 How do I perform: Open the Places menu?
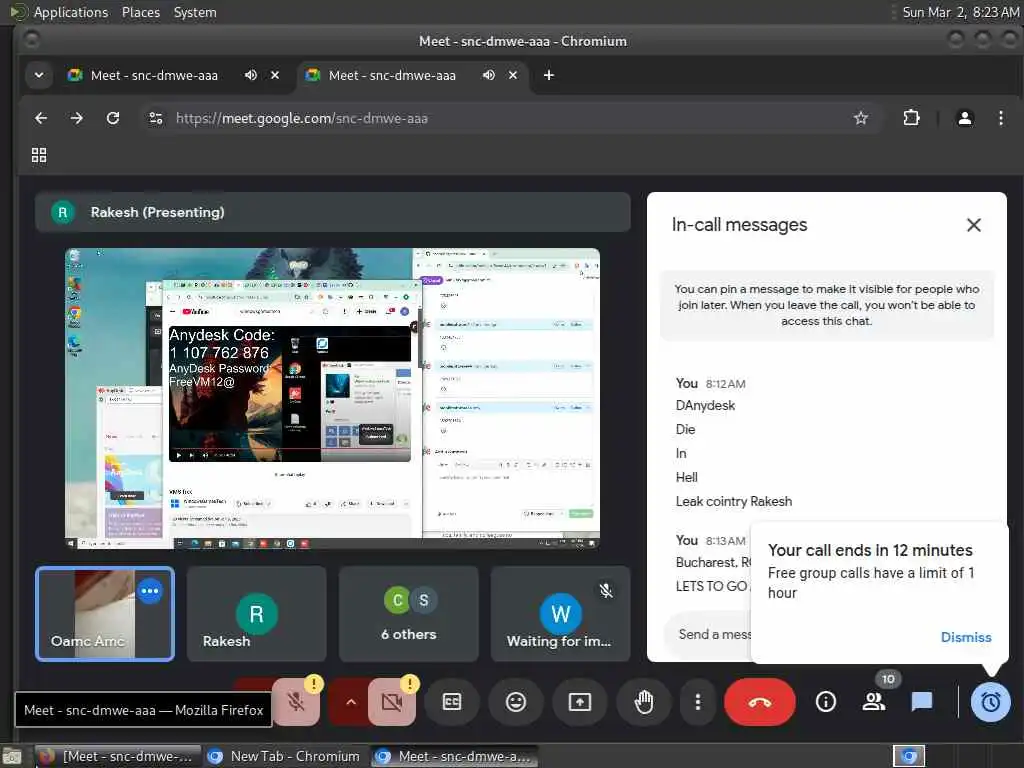click(140, 12)
